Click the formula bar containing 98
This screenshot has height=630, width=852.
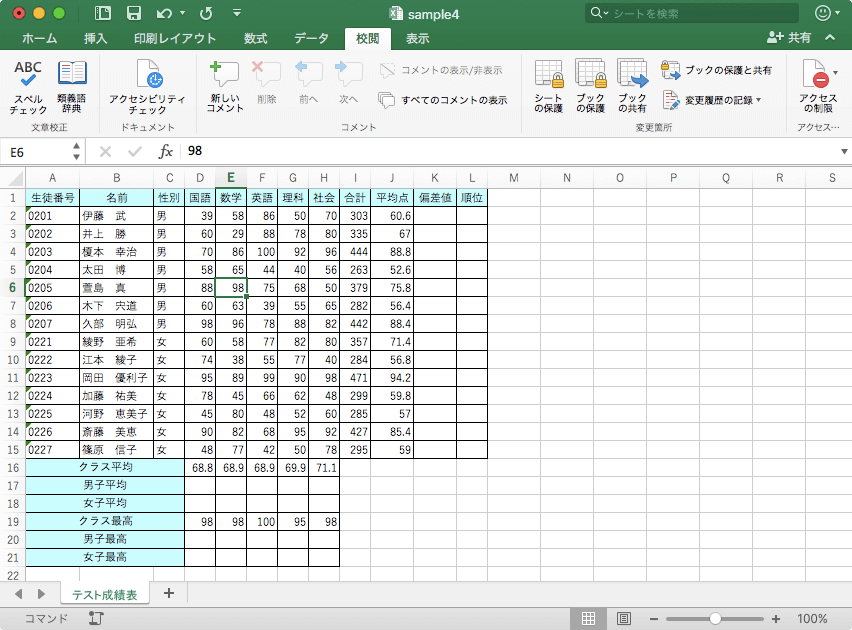(511, 151)
